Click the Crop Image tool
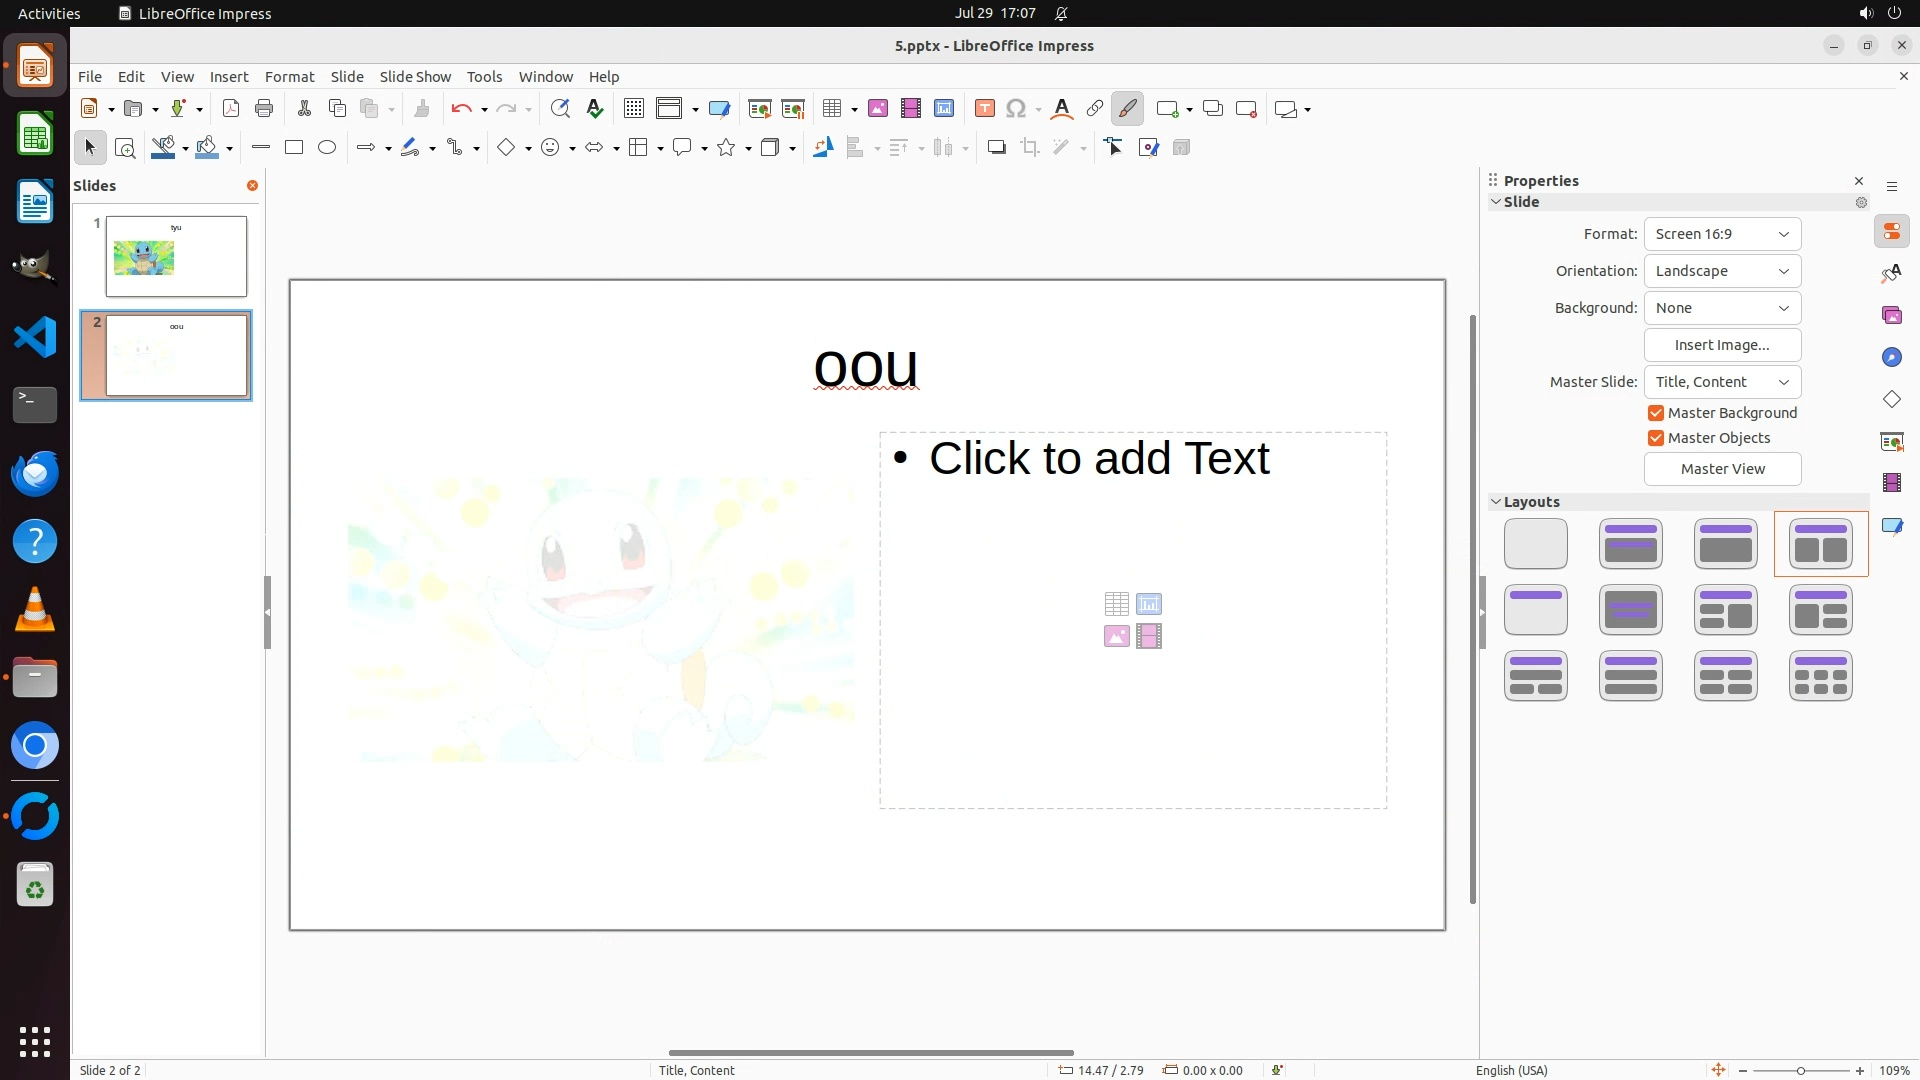This screenshot has height=1080, width=1920. tap(1030, 148)
